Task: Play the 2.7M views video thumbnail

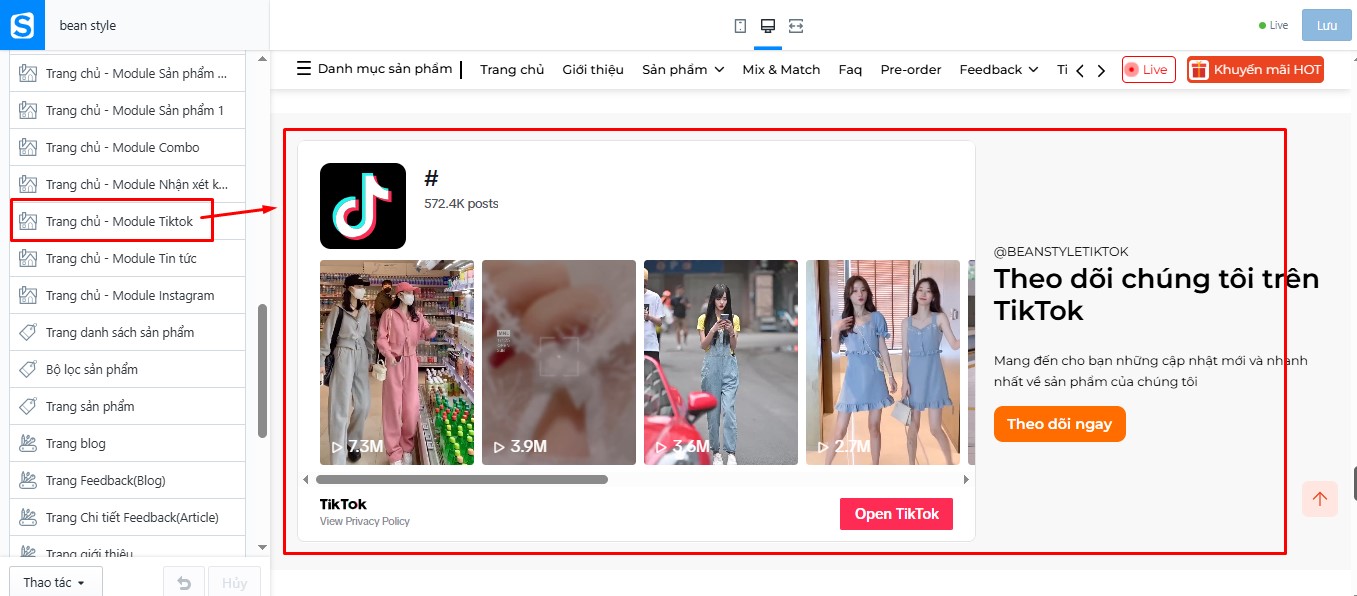Action: [883, 362]
